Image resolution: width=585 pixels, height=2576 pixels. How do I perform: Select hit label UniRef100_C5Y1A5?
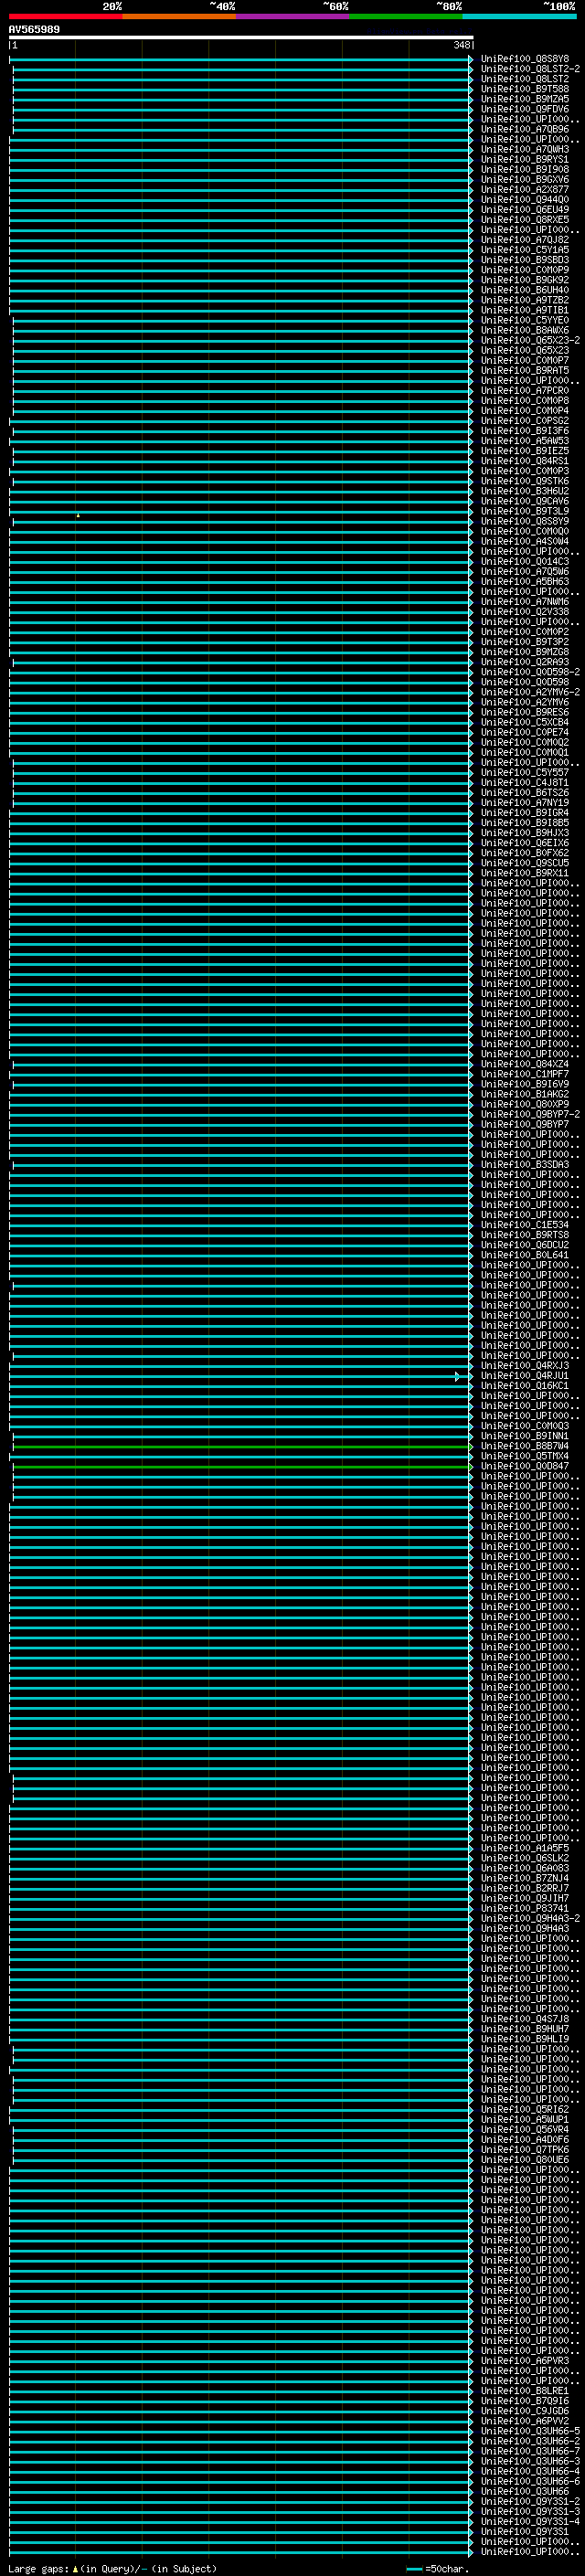pos(525,250)
